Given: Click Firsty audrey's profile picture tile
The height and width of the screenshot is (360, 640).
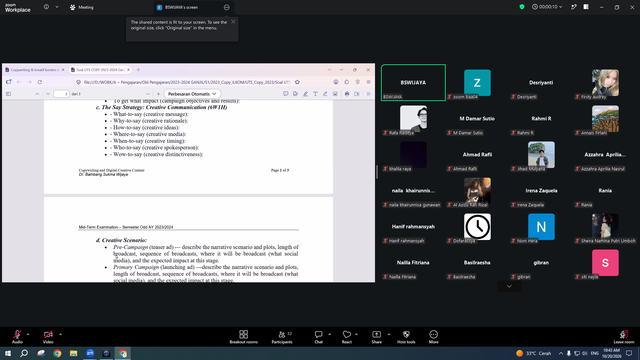Looking at the screenshot, I should tap(605, 82).
